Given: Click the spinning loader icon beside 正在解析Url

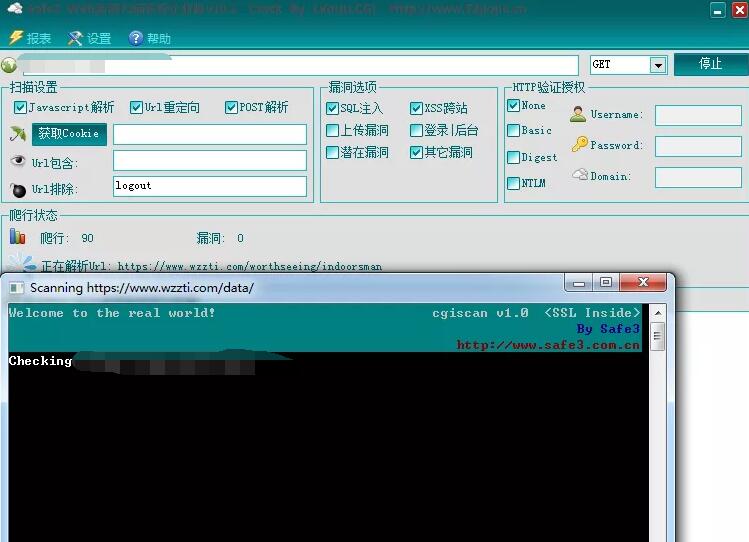Looking at the screenshot, I should pyautogui.click(x=21, y=262).
